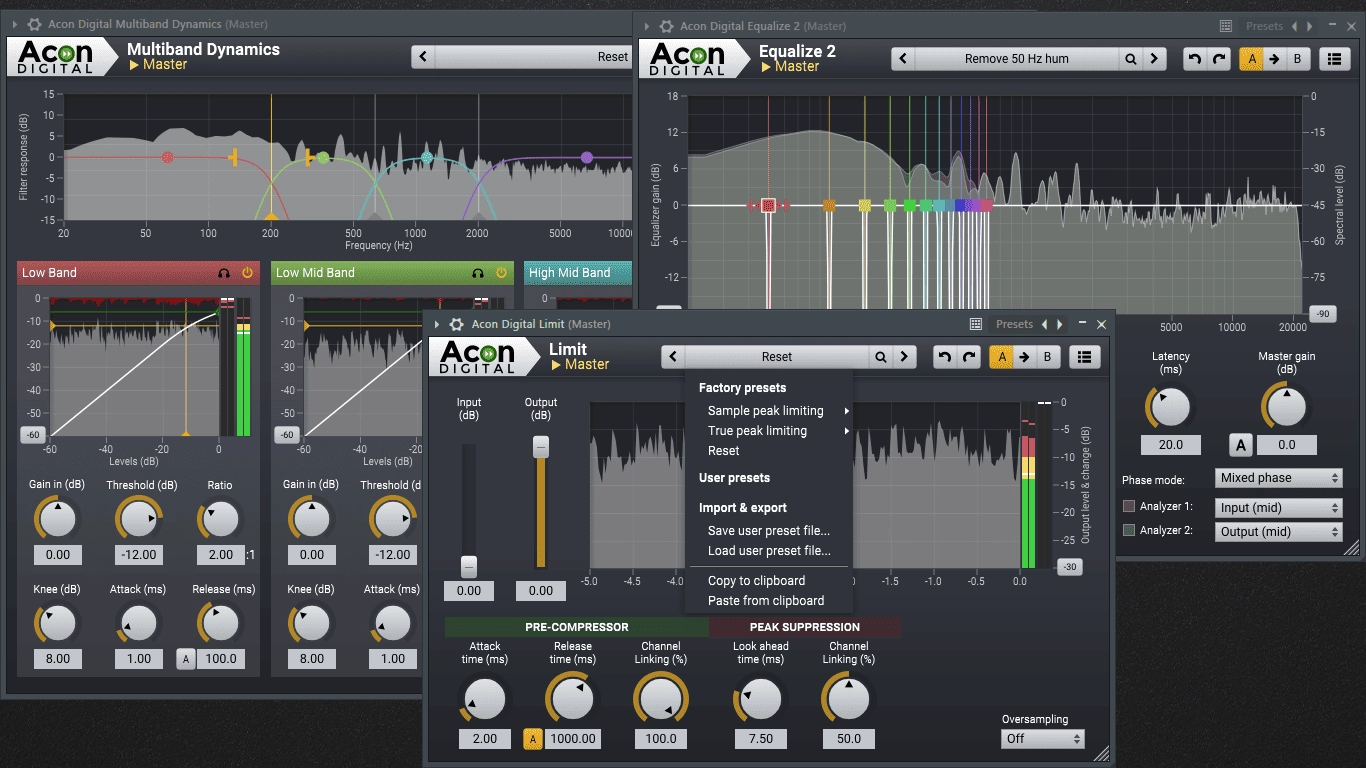Click the Limit Release time field 1000.00

573,739
